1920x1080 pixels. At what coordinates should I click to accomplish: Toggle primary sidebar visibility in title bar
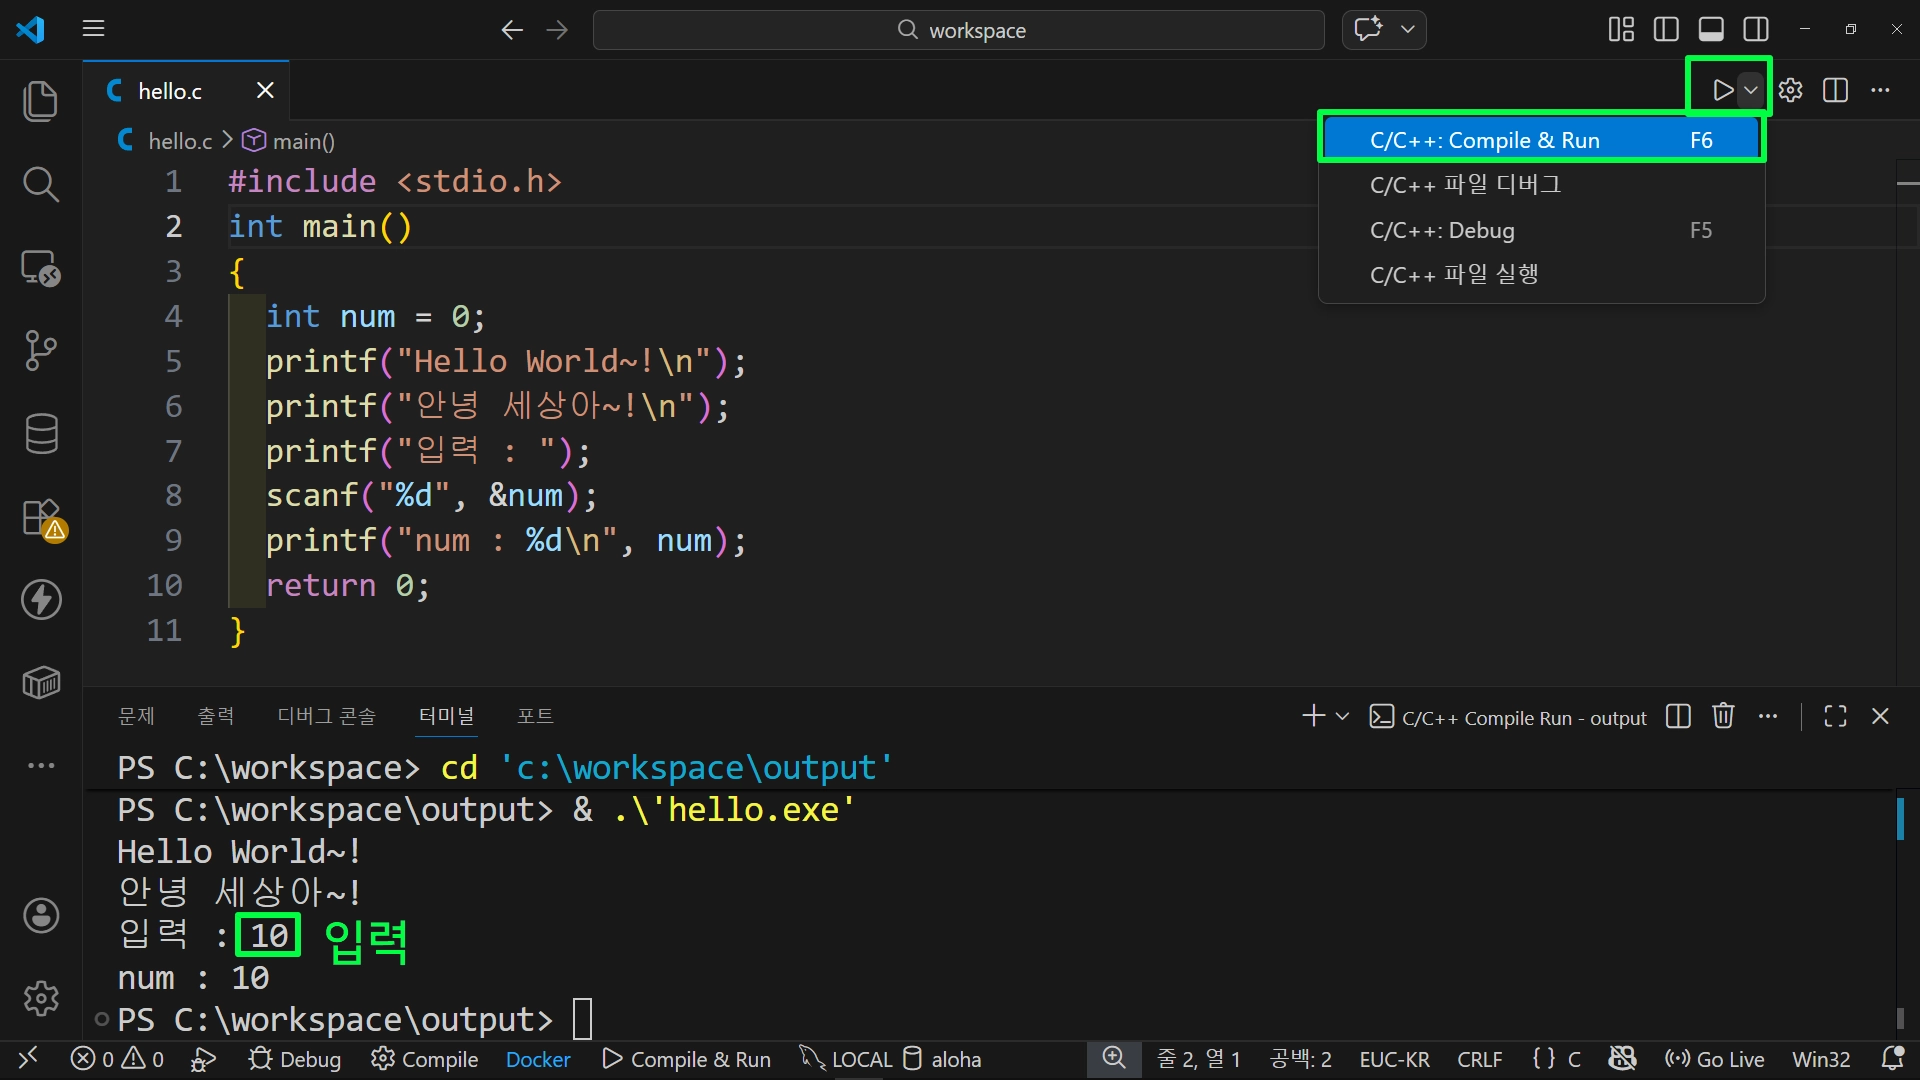point(1666,30)
